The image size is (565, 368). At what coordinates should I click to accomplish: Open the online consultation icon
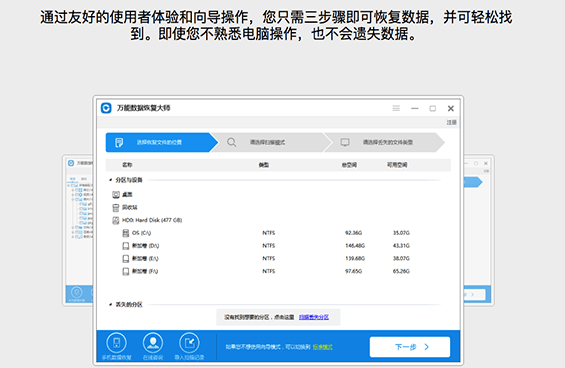click(153, 343)
